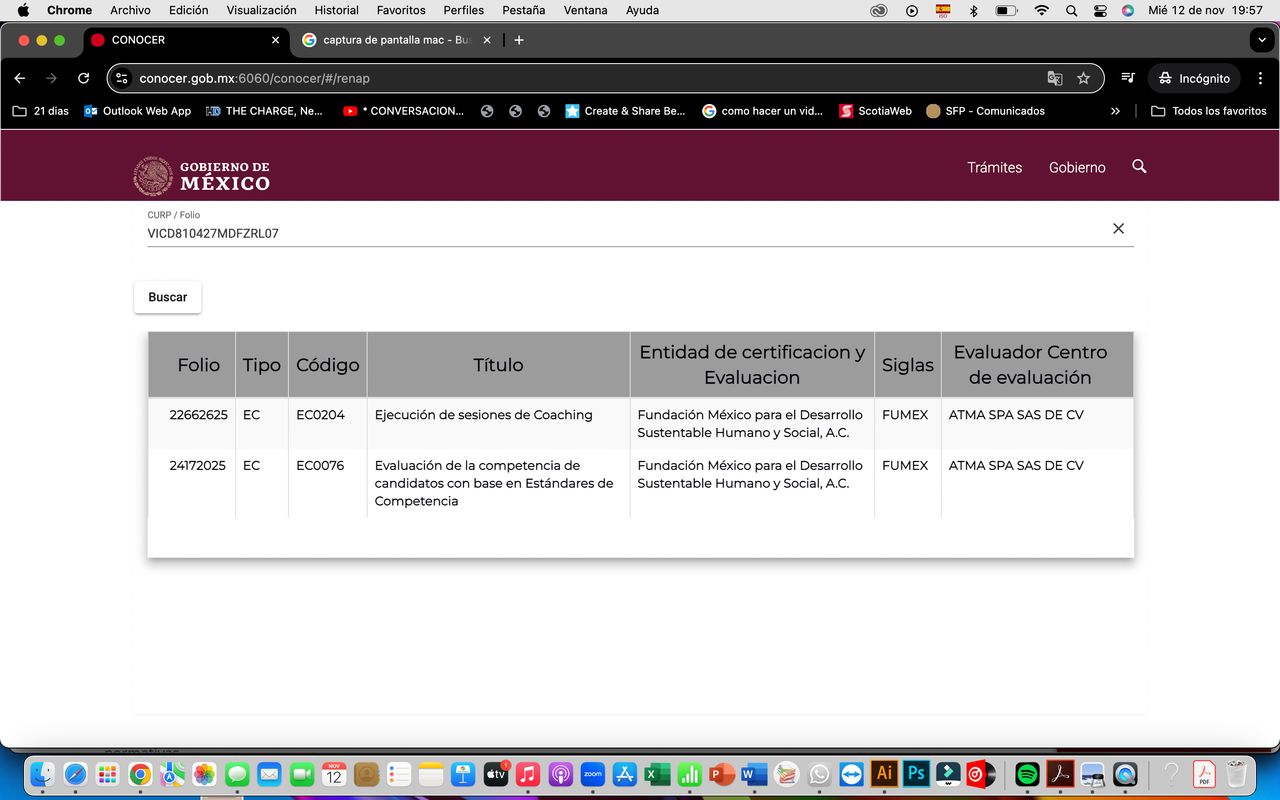Click the search magnifier in the site header
This screenshot has height=800, width=1280.
pyautogui.click(x=1139, y=167)
